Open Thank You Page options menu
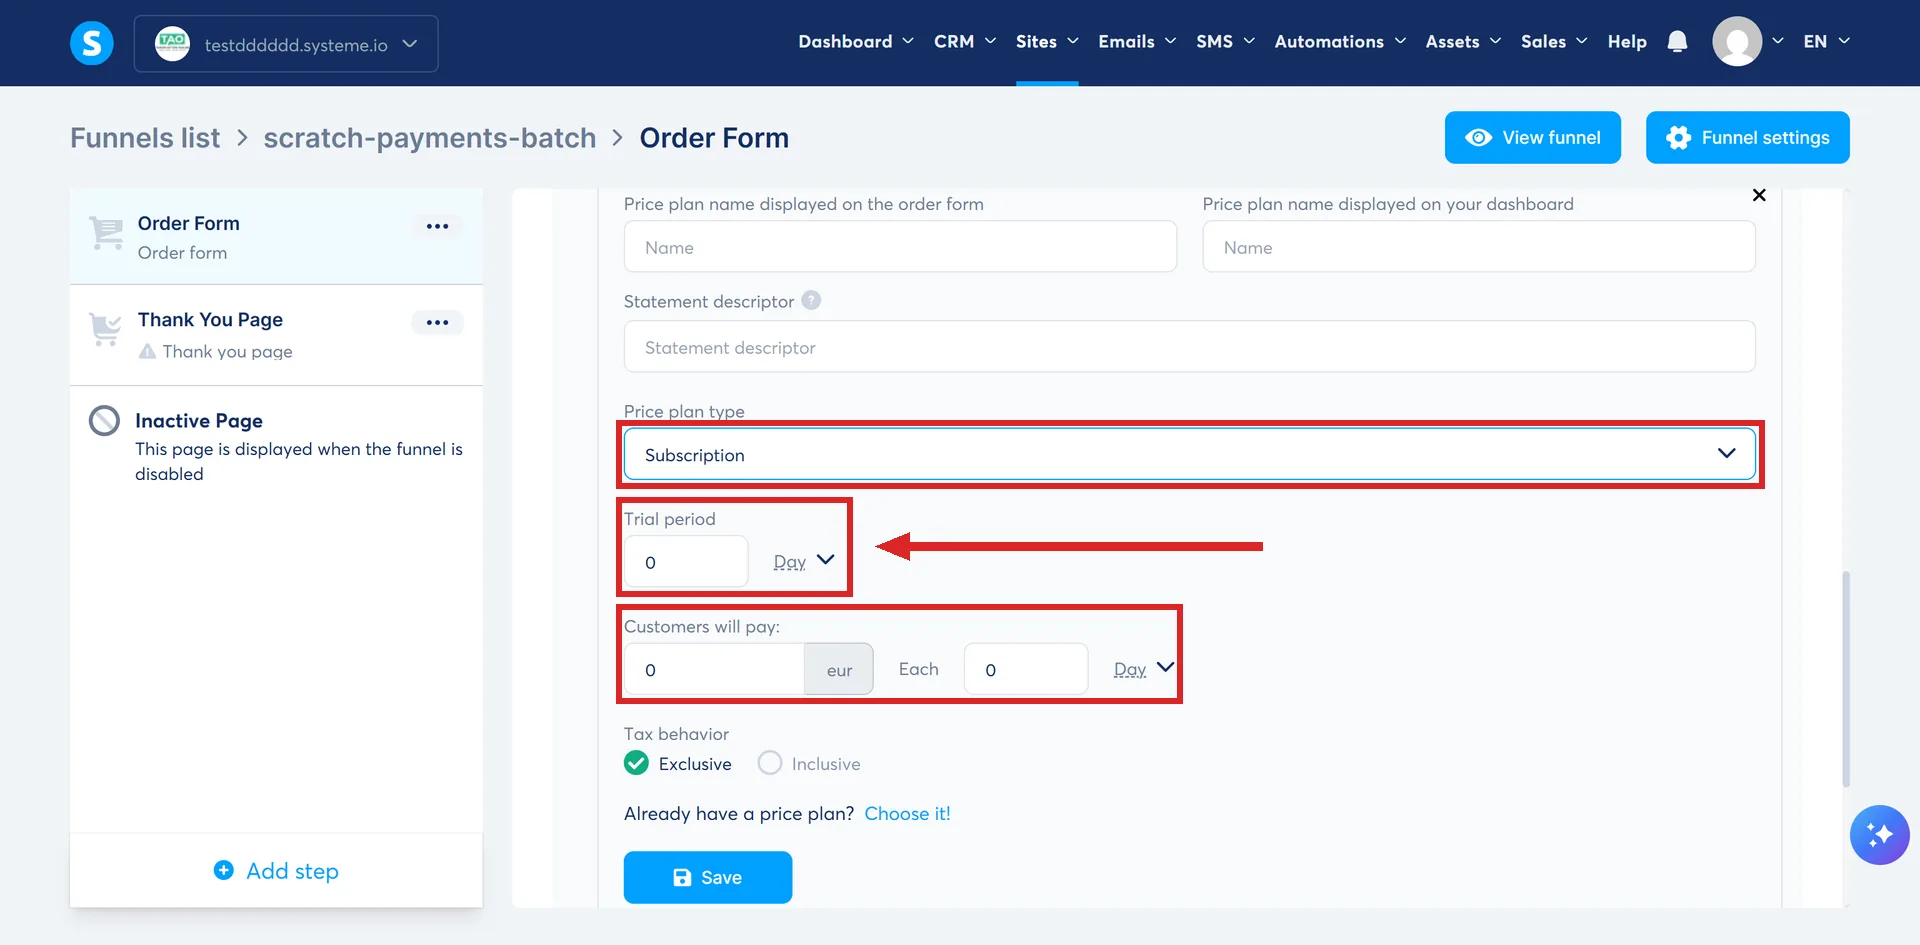 pos(437,322)
